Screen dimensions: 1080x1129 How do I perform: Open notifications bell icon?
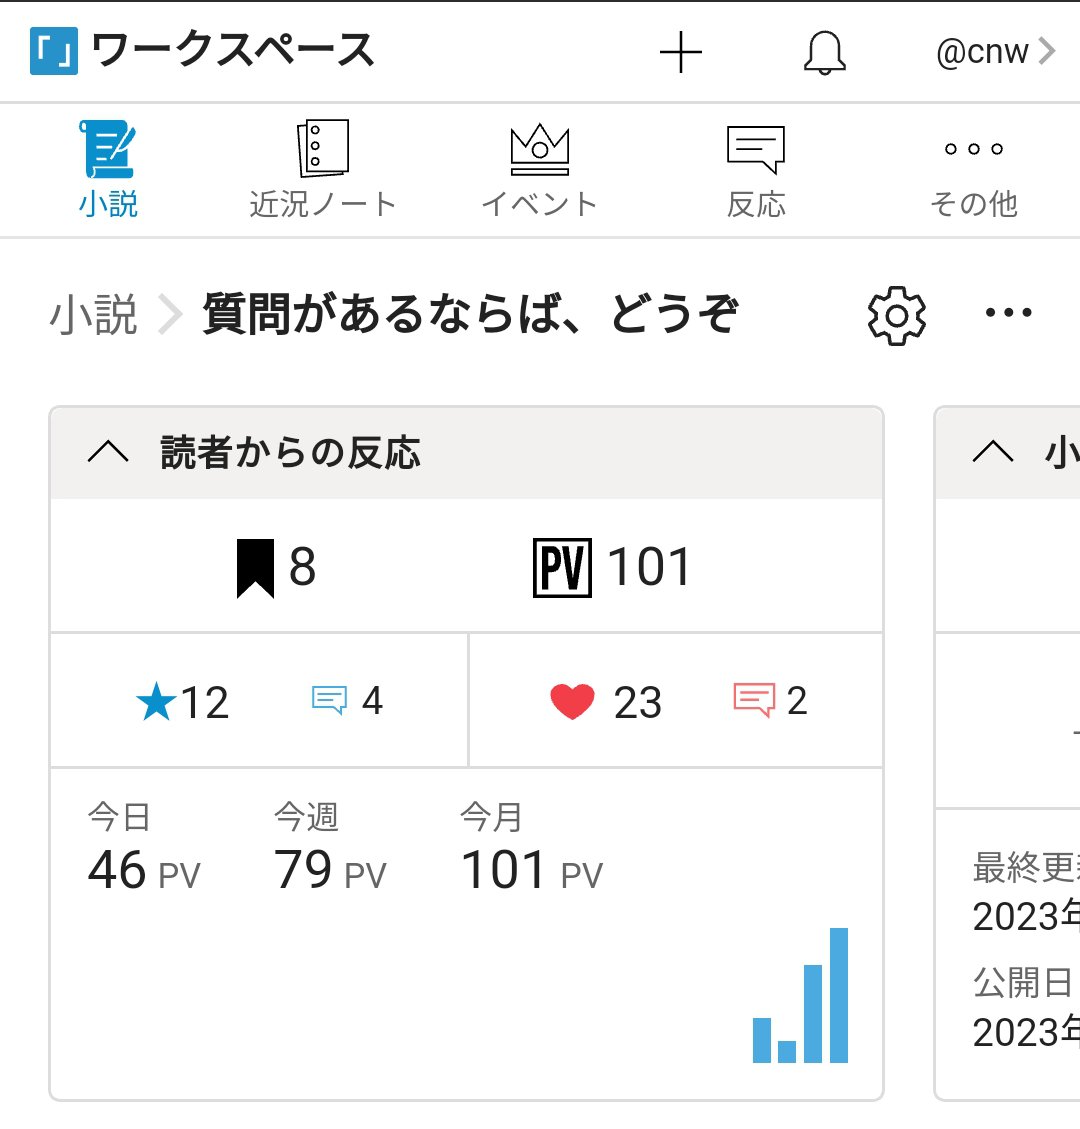825,52
